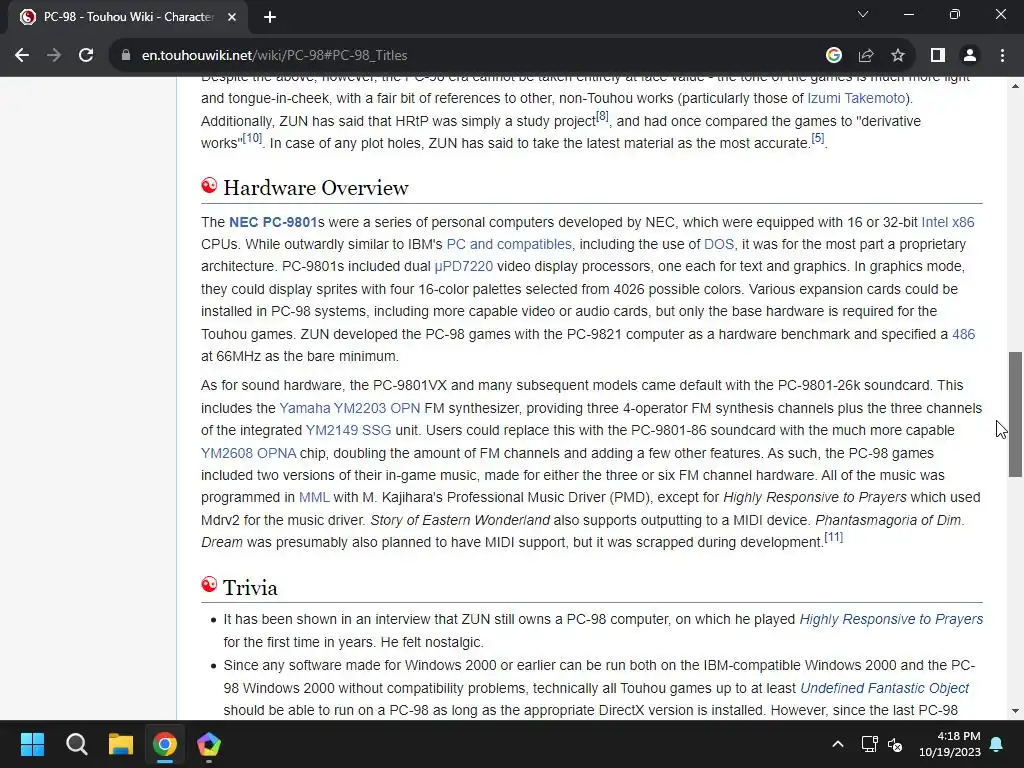1024x768 pixels.
Task: Open the µPD7220 link
Action: pos(464,266)
